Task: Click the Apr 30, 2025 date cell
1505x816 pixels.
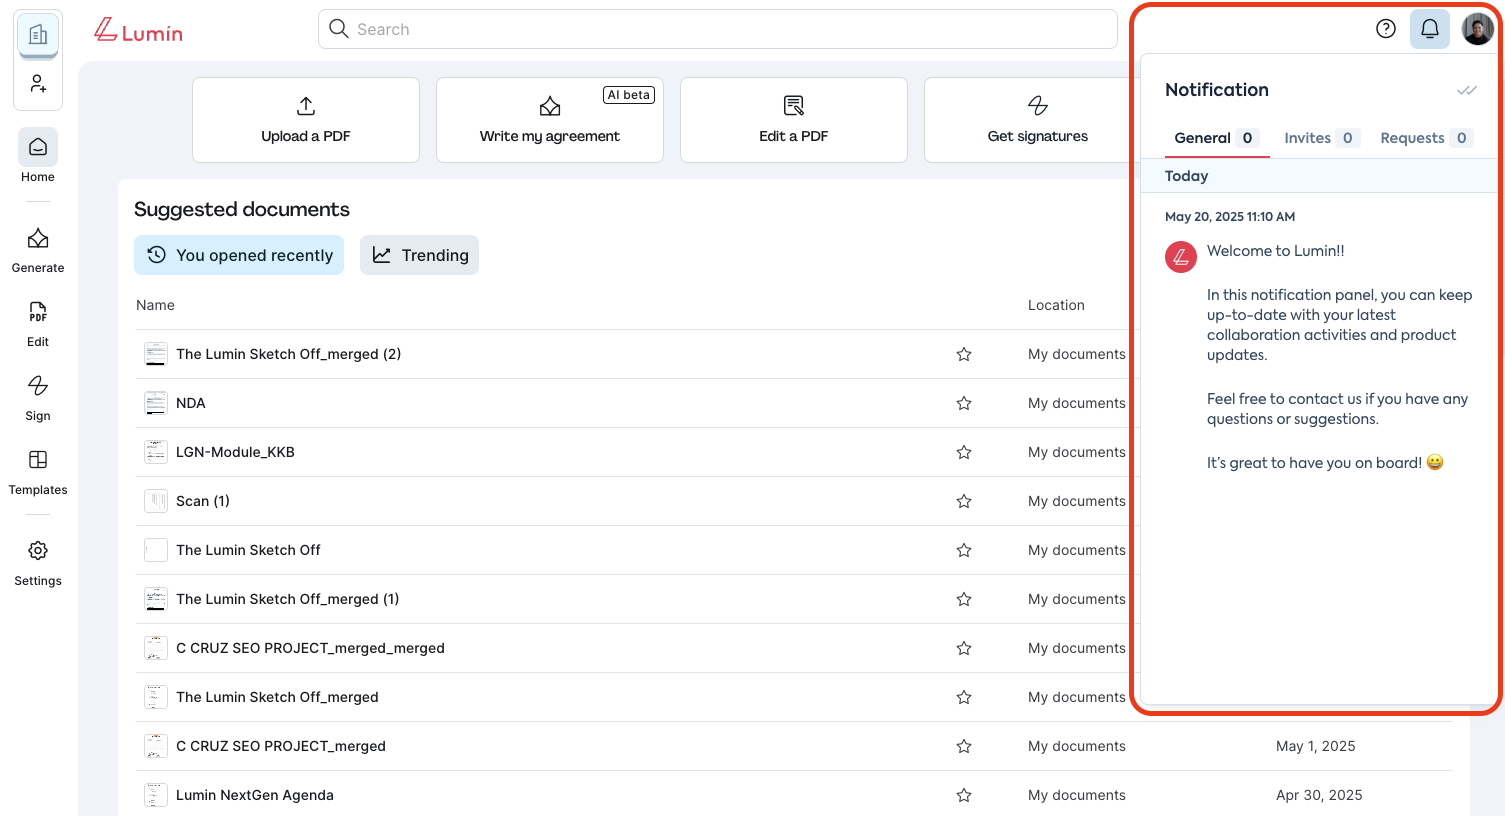Action: (1319, 795)
